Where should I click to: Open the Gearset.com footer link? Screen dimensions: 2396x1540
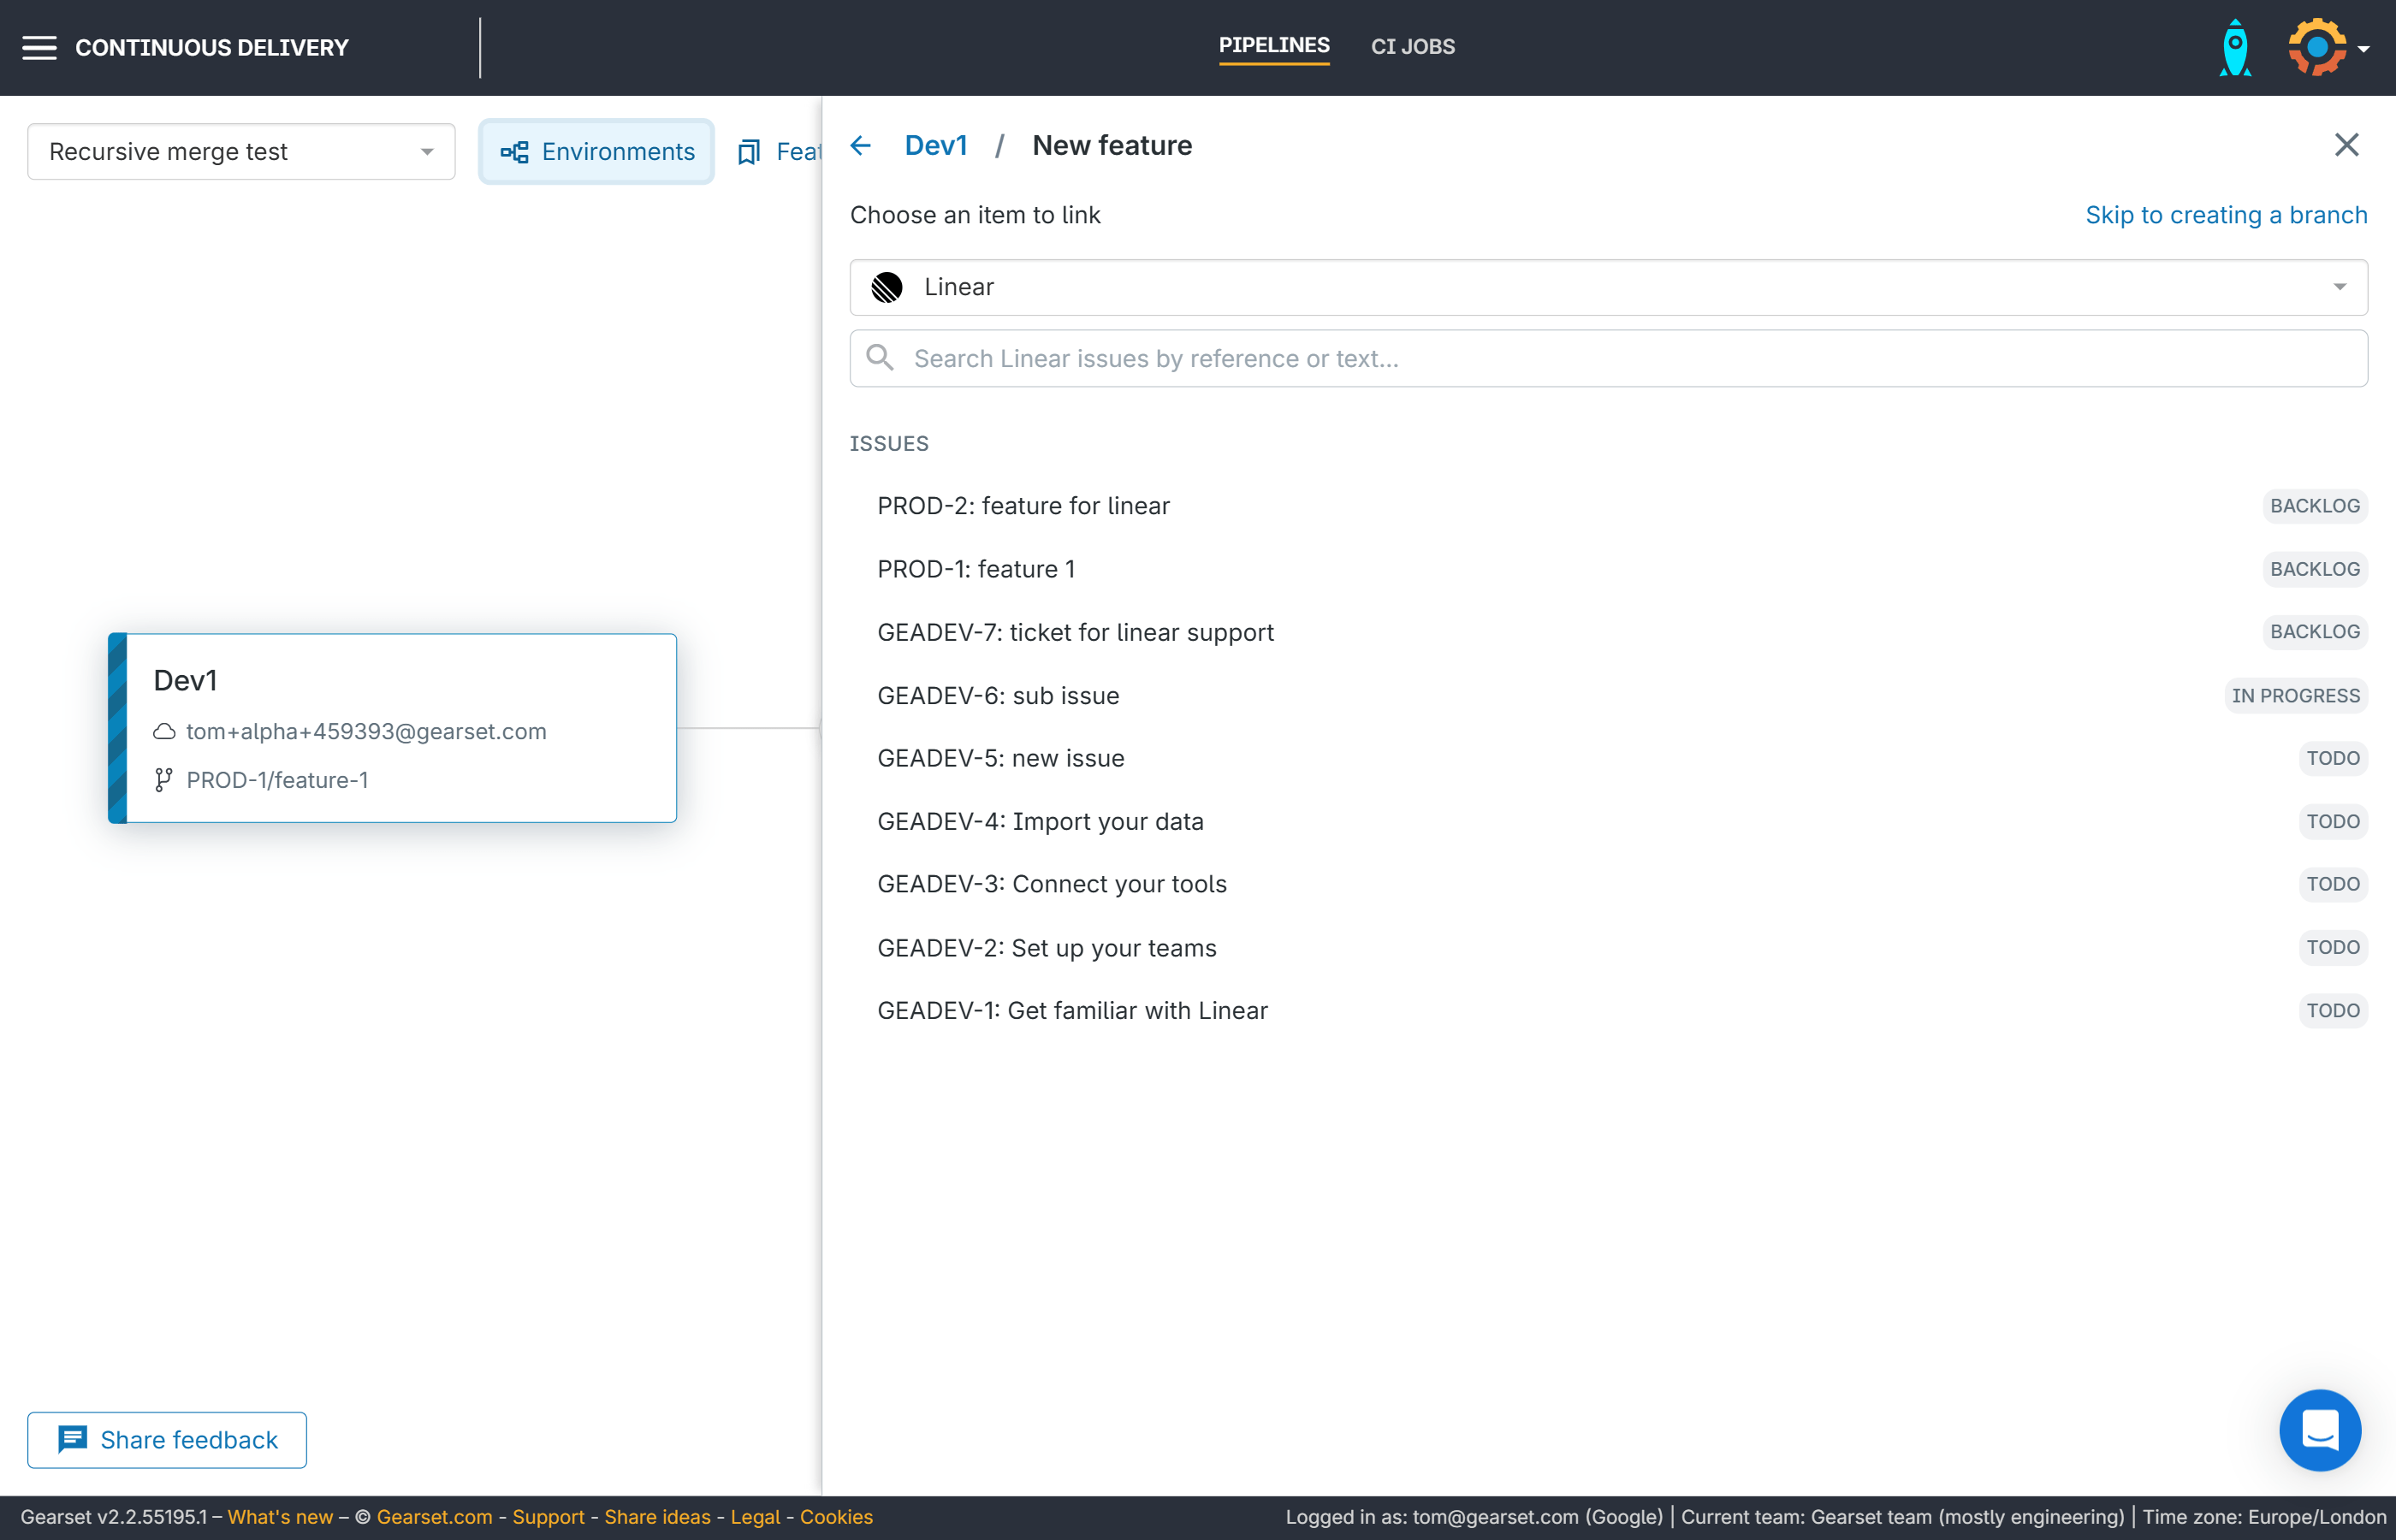point(434,1516)
